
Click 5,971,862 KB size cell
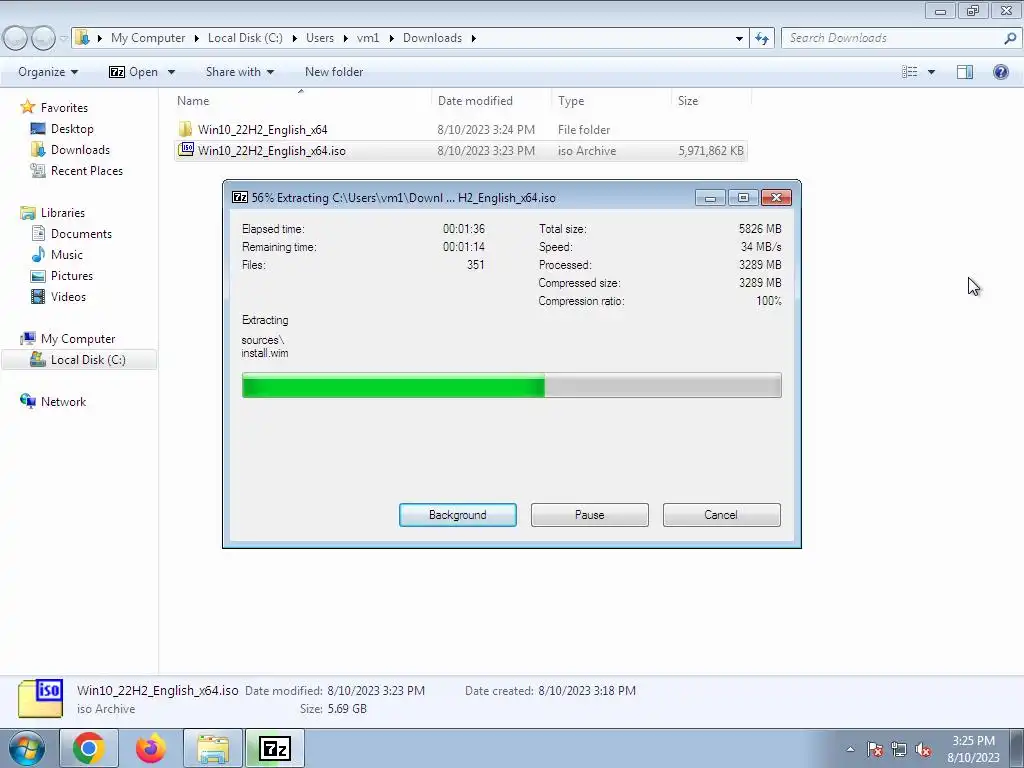(711, 151)
